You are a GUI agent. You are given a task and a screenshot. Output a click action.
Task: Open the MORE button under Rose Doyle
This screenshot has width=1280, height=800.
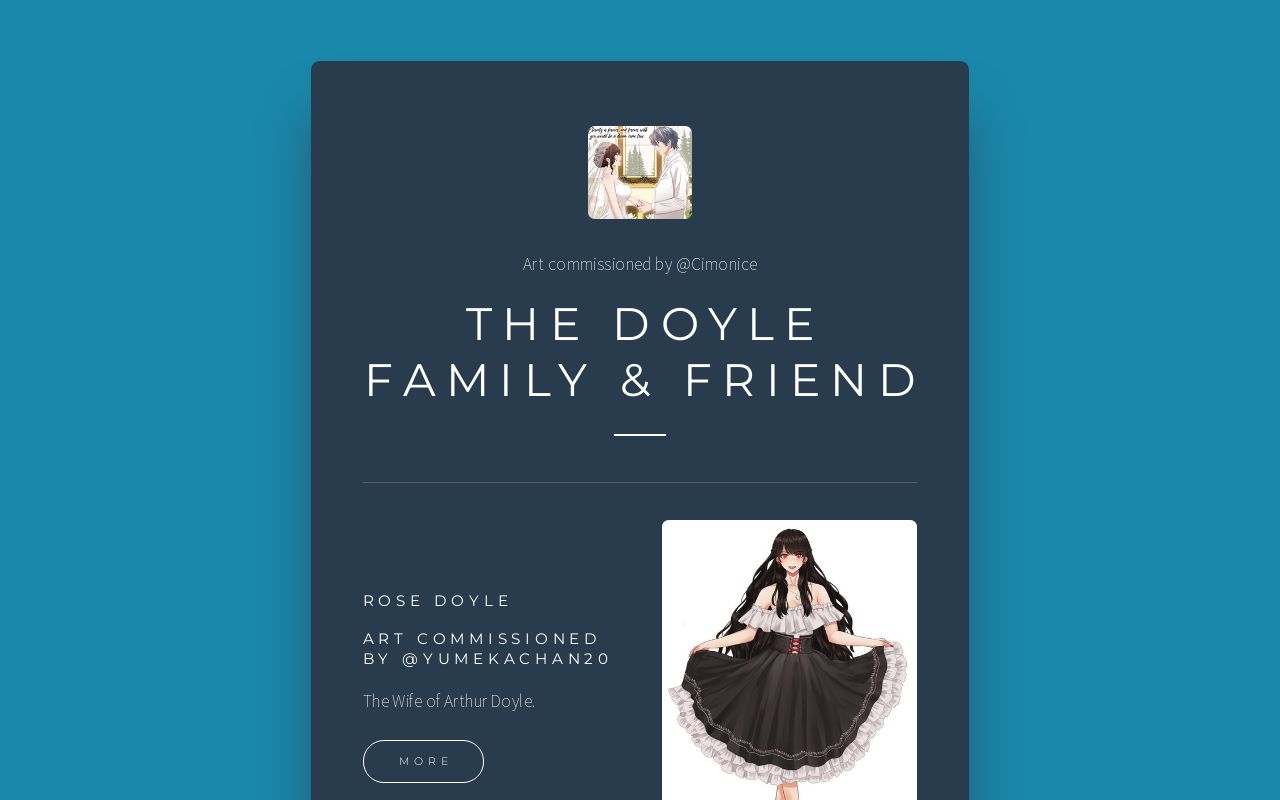click(x=423, y=761)
